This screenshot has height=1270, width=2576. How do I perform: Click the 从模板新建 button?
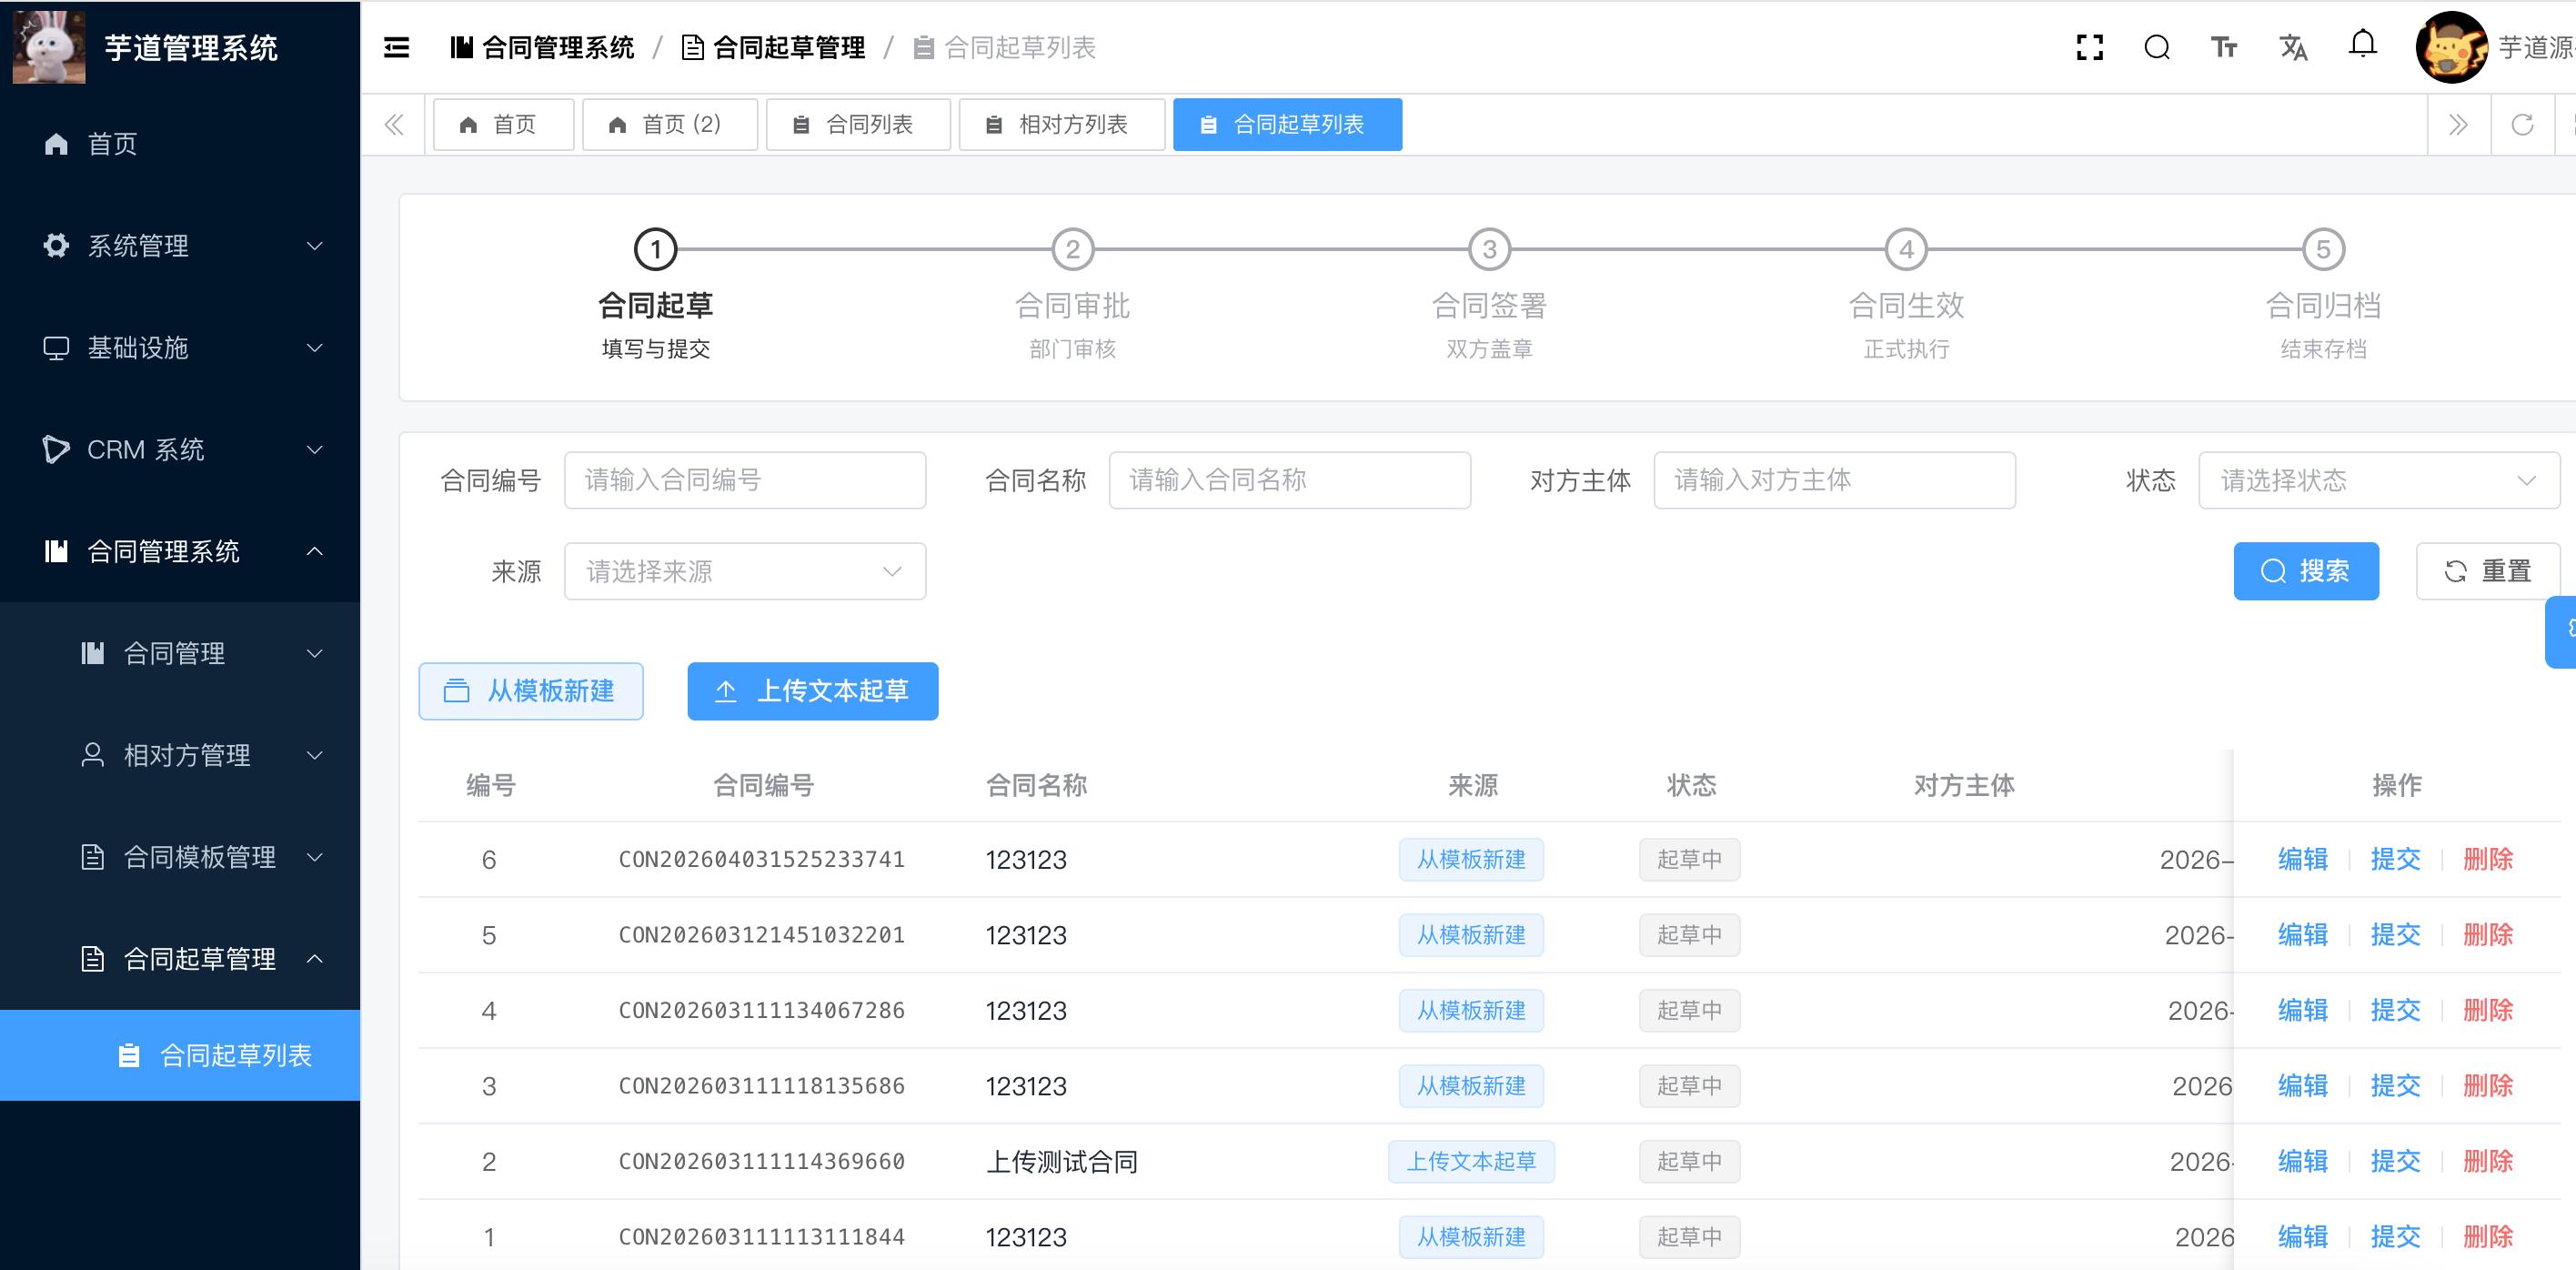(531, 691)
